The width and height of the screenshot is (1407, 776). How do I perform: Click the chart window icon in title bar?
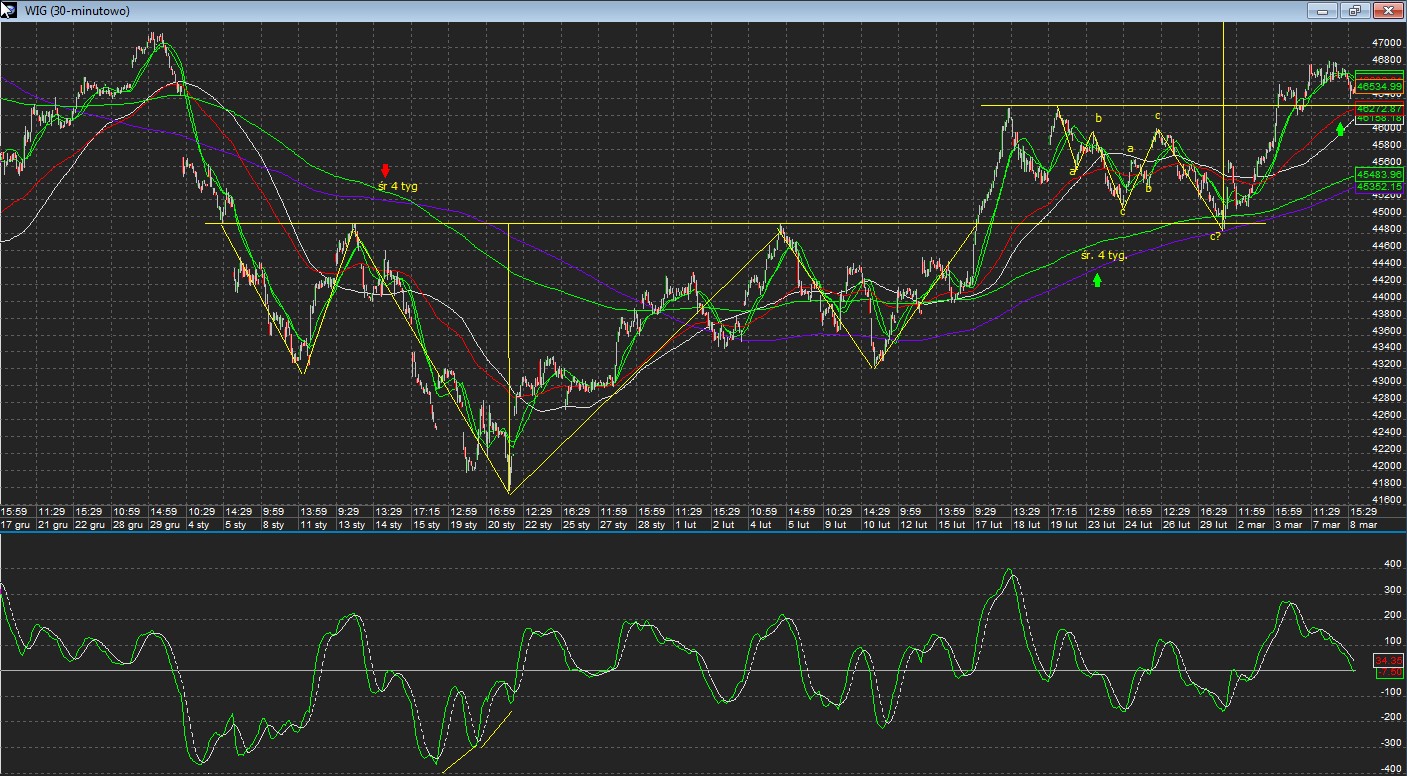(8, 10)
